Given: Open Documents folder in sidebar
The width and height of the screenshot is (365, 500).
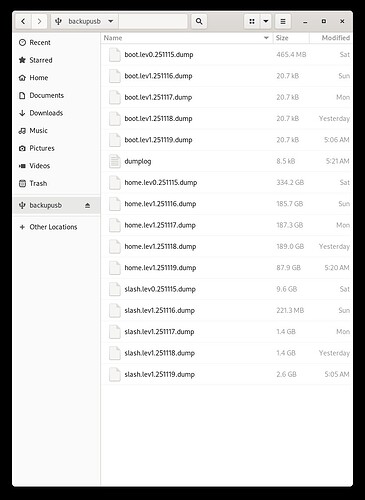Looking at the screenshot, I should click(56, 95).
